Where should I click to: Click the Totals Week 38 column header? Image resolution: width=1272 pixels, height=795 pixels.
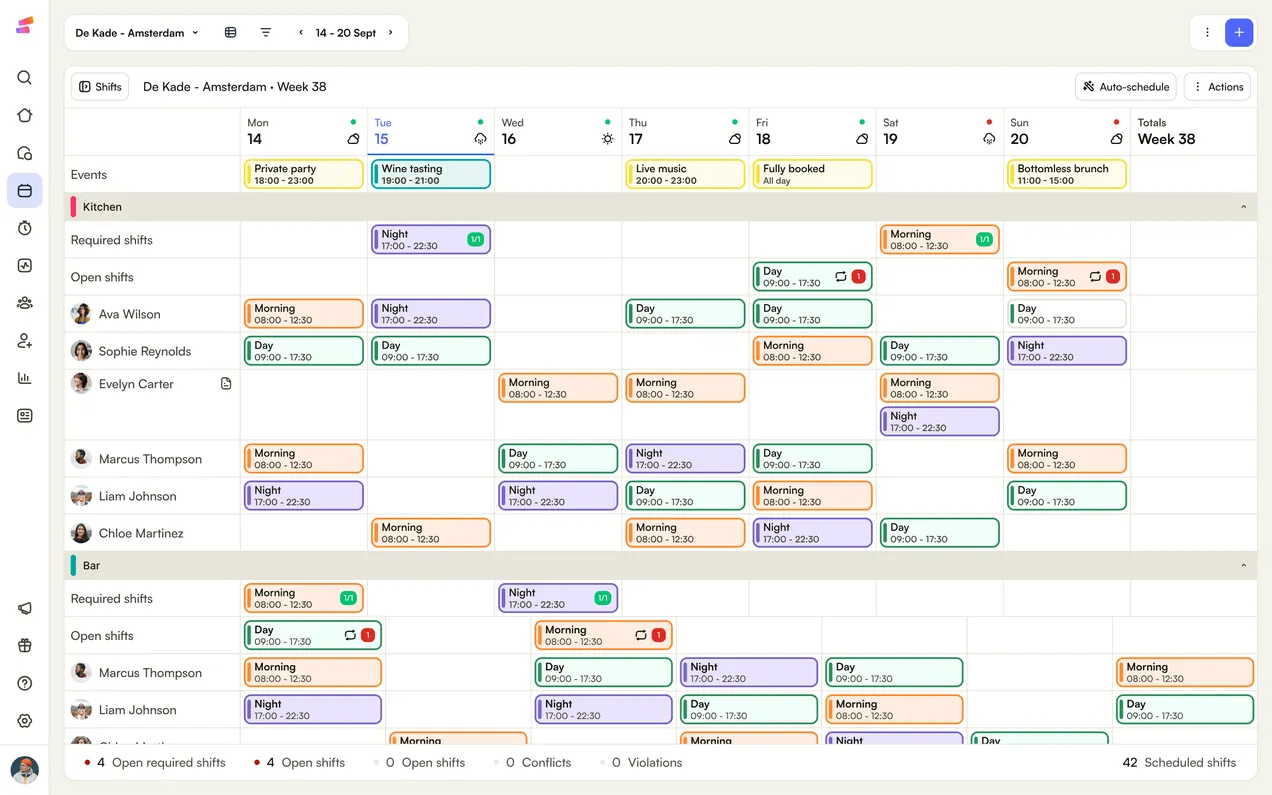tap(1193, 131)
